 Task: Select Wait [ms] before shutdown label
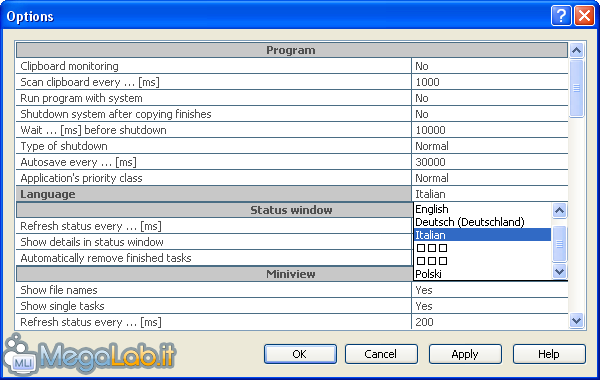(214, 130)
